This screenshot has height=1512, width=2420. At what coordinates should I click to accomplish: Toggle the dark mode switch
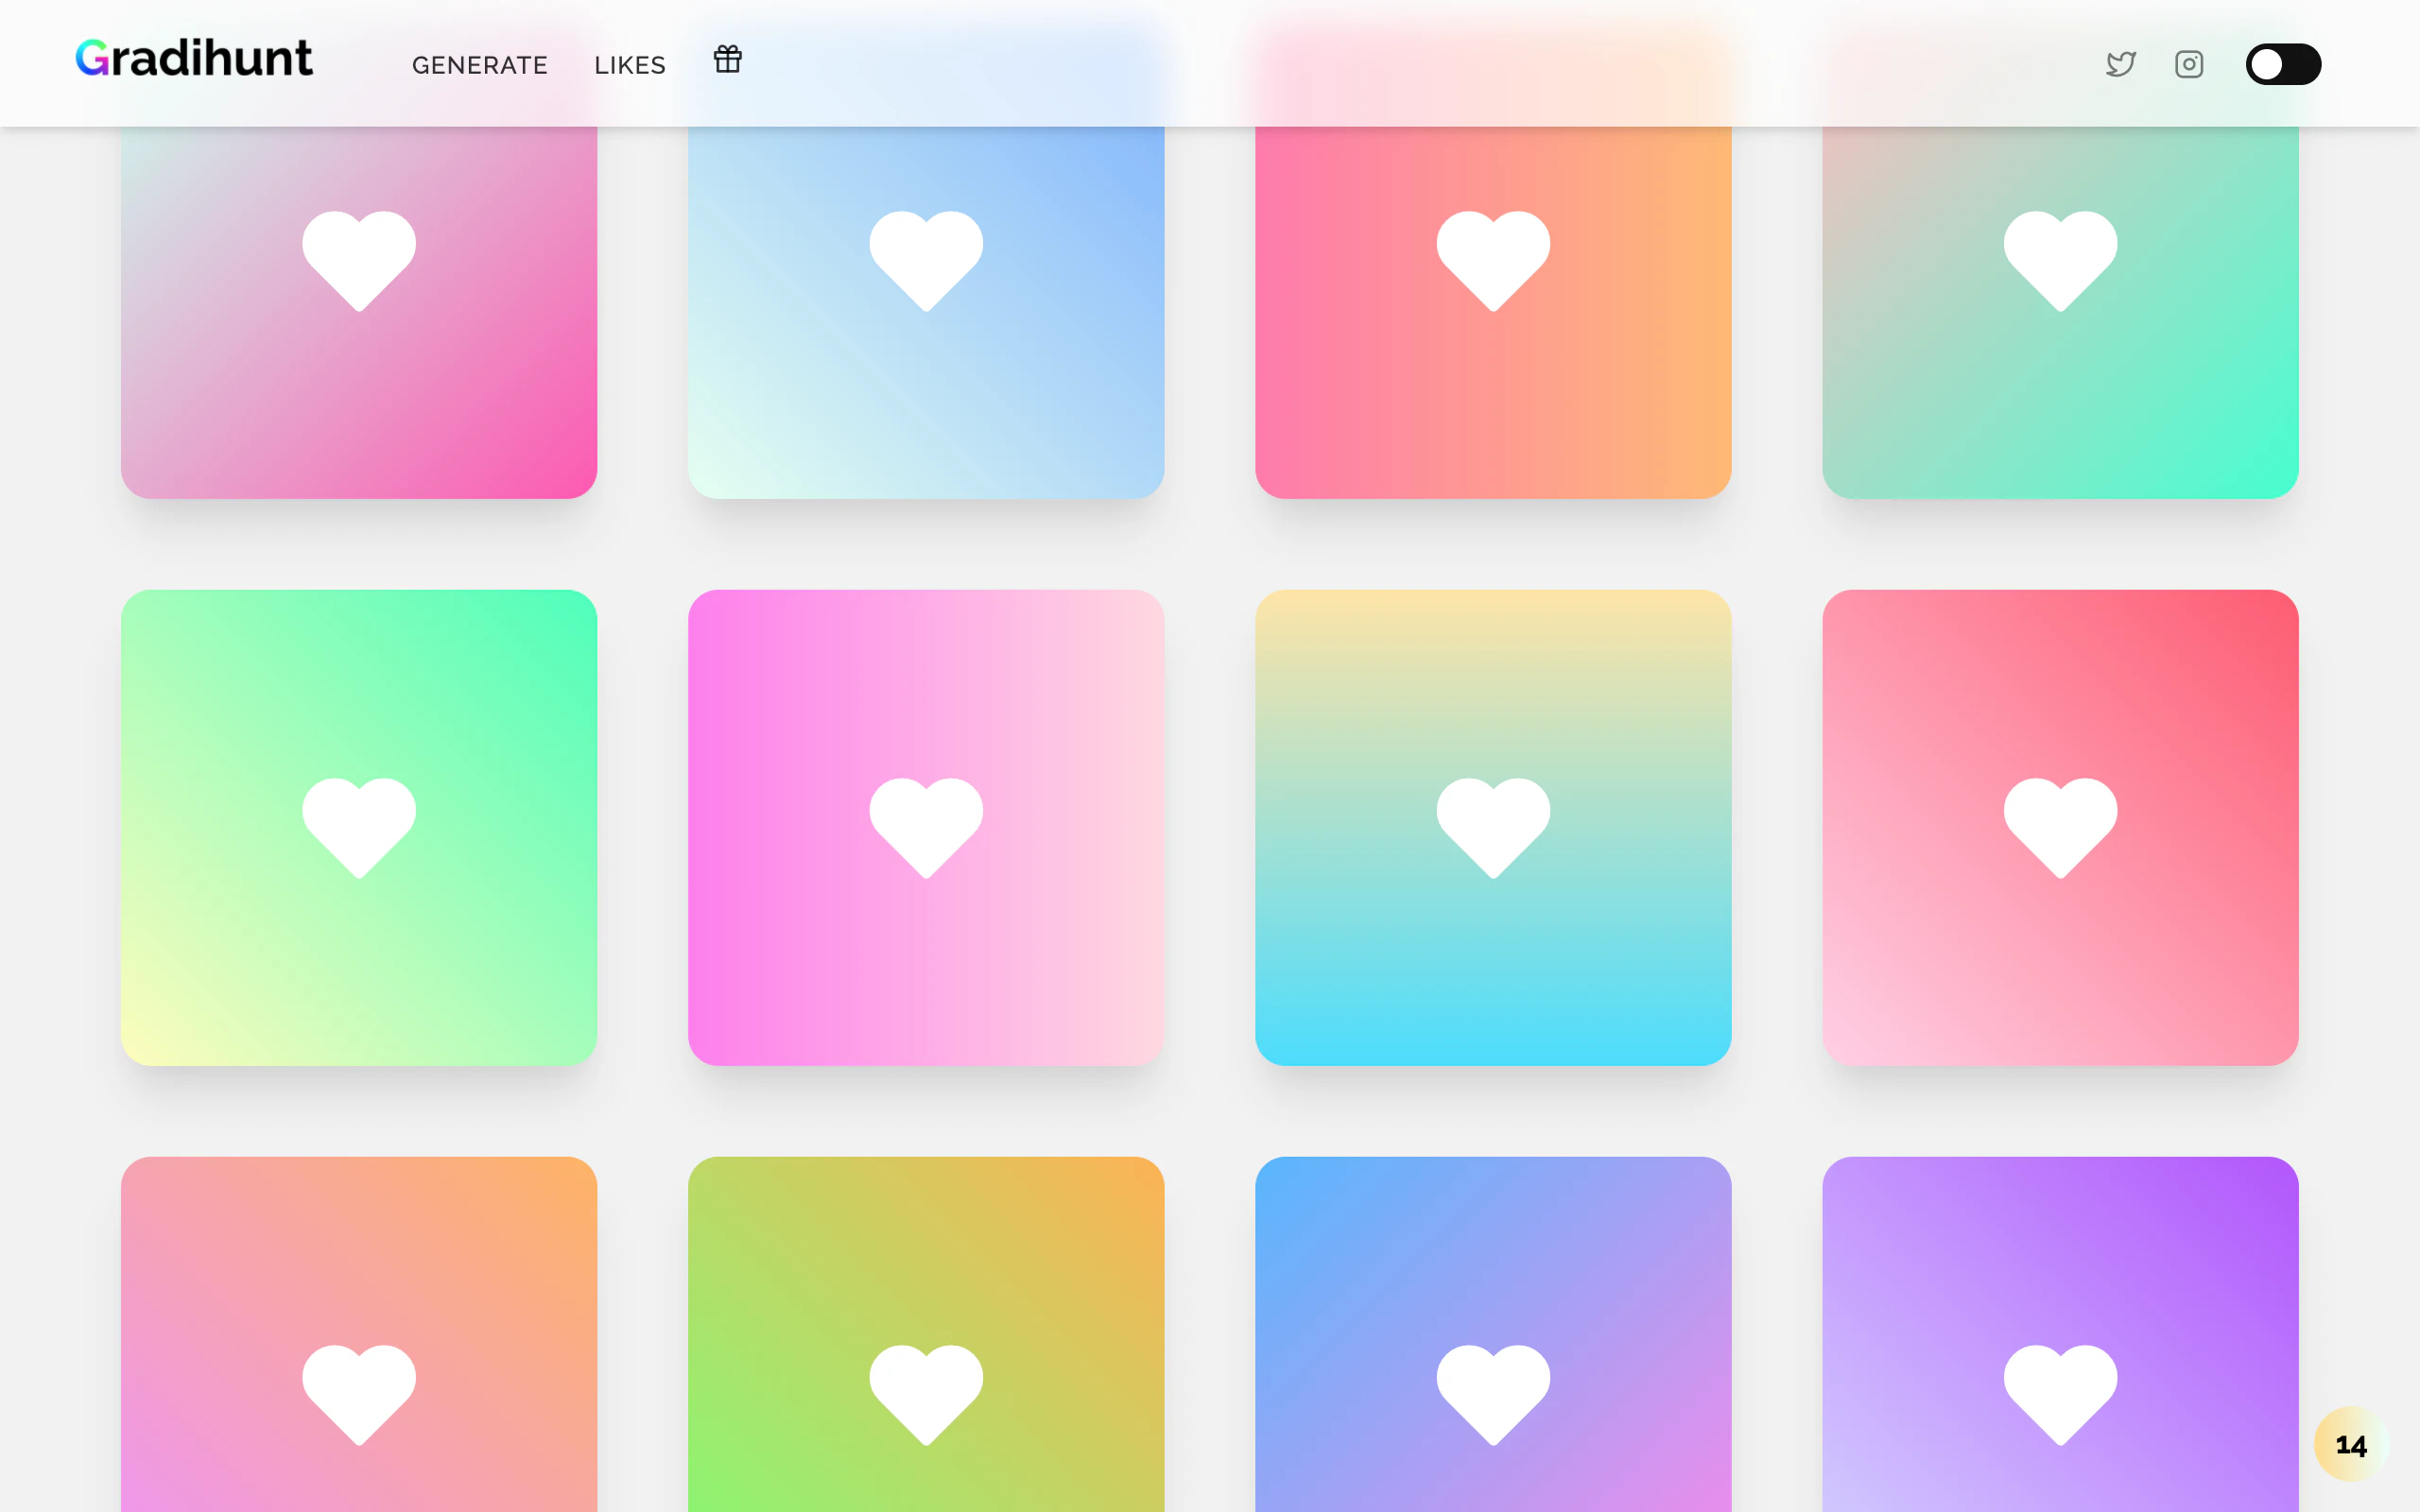[x=2283, y=64]
